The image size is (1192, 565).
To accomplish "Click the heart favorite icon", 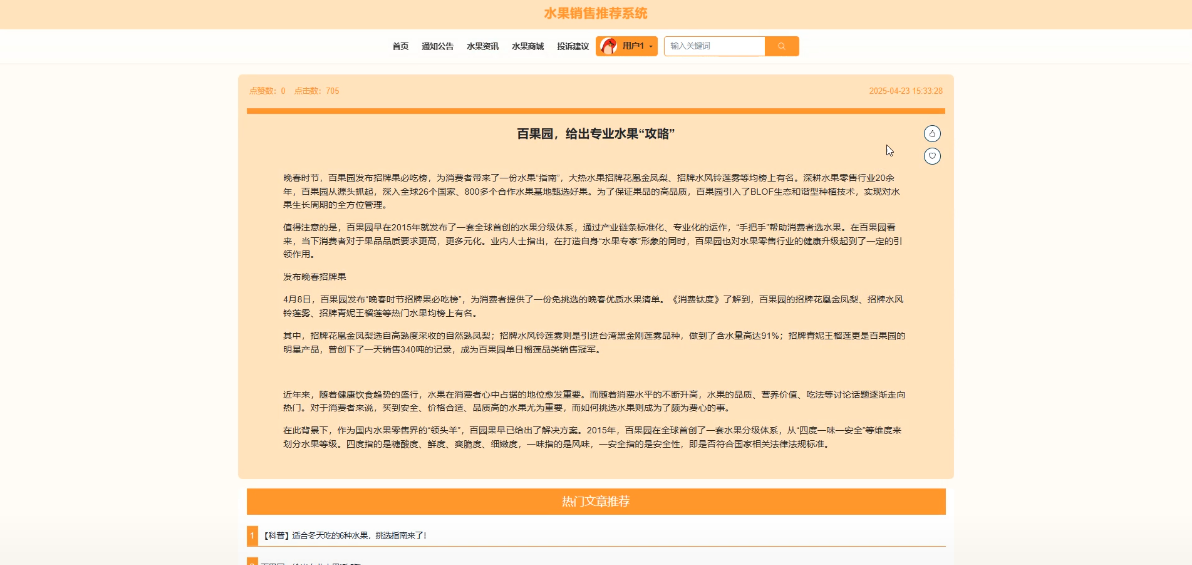I will (x=932, y=156).
